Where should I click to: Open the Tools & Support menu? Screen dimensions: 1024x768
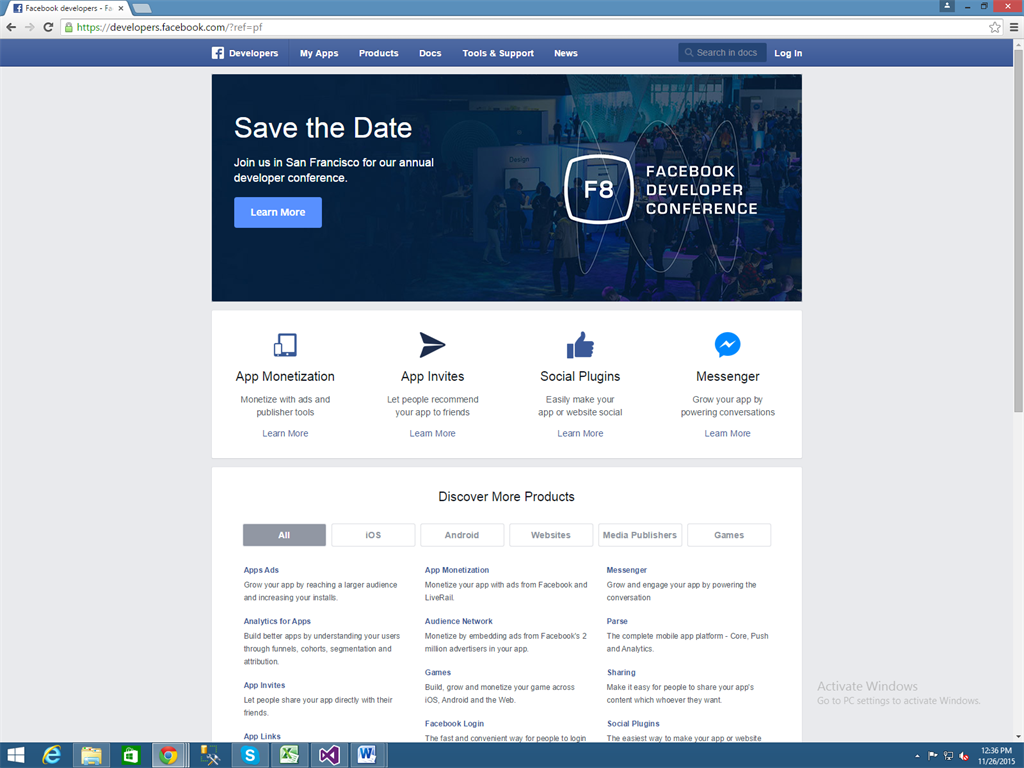click(x=498, y=53)
